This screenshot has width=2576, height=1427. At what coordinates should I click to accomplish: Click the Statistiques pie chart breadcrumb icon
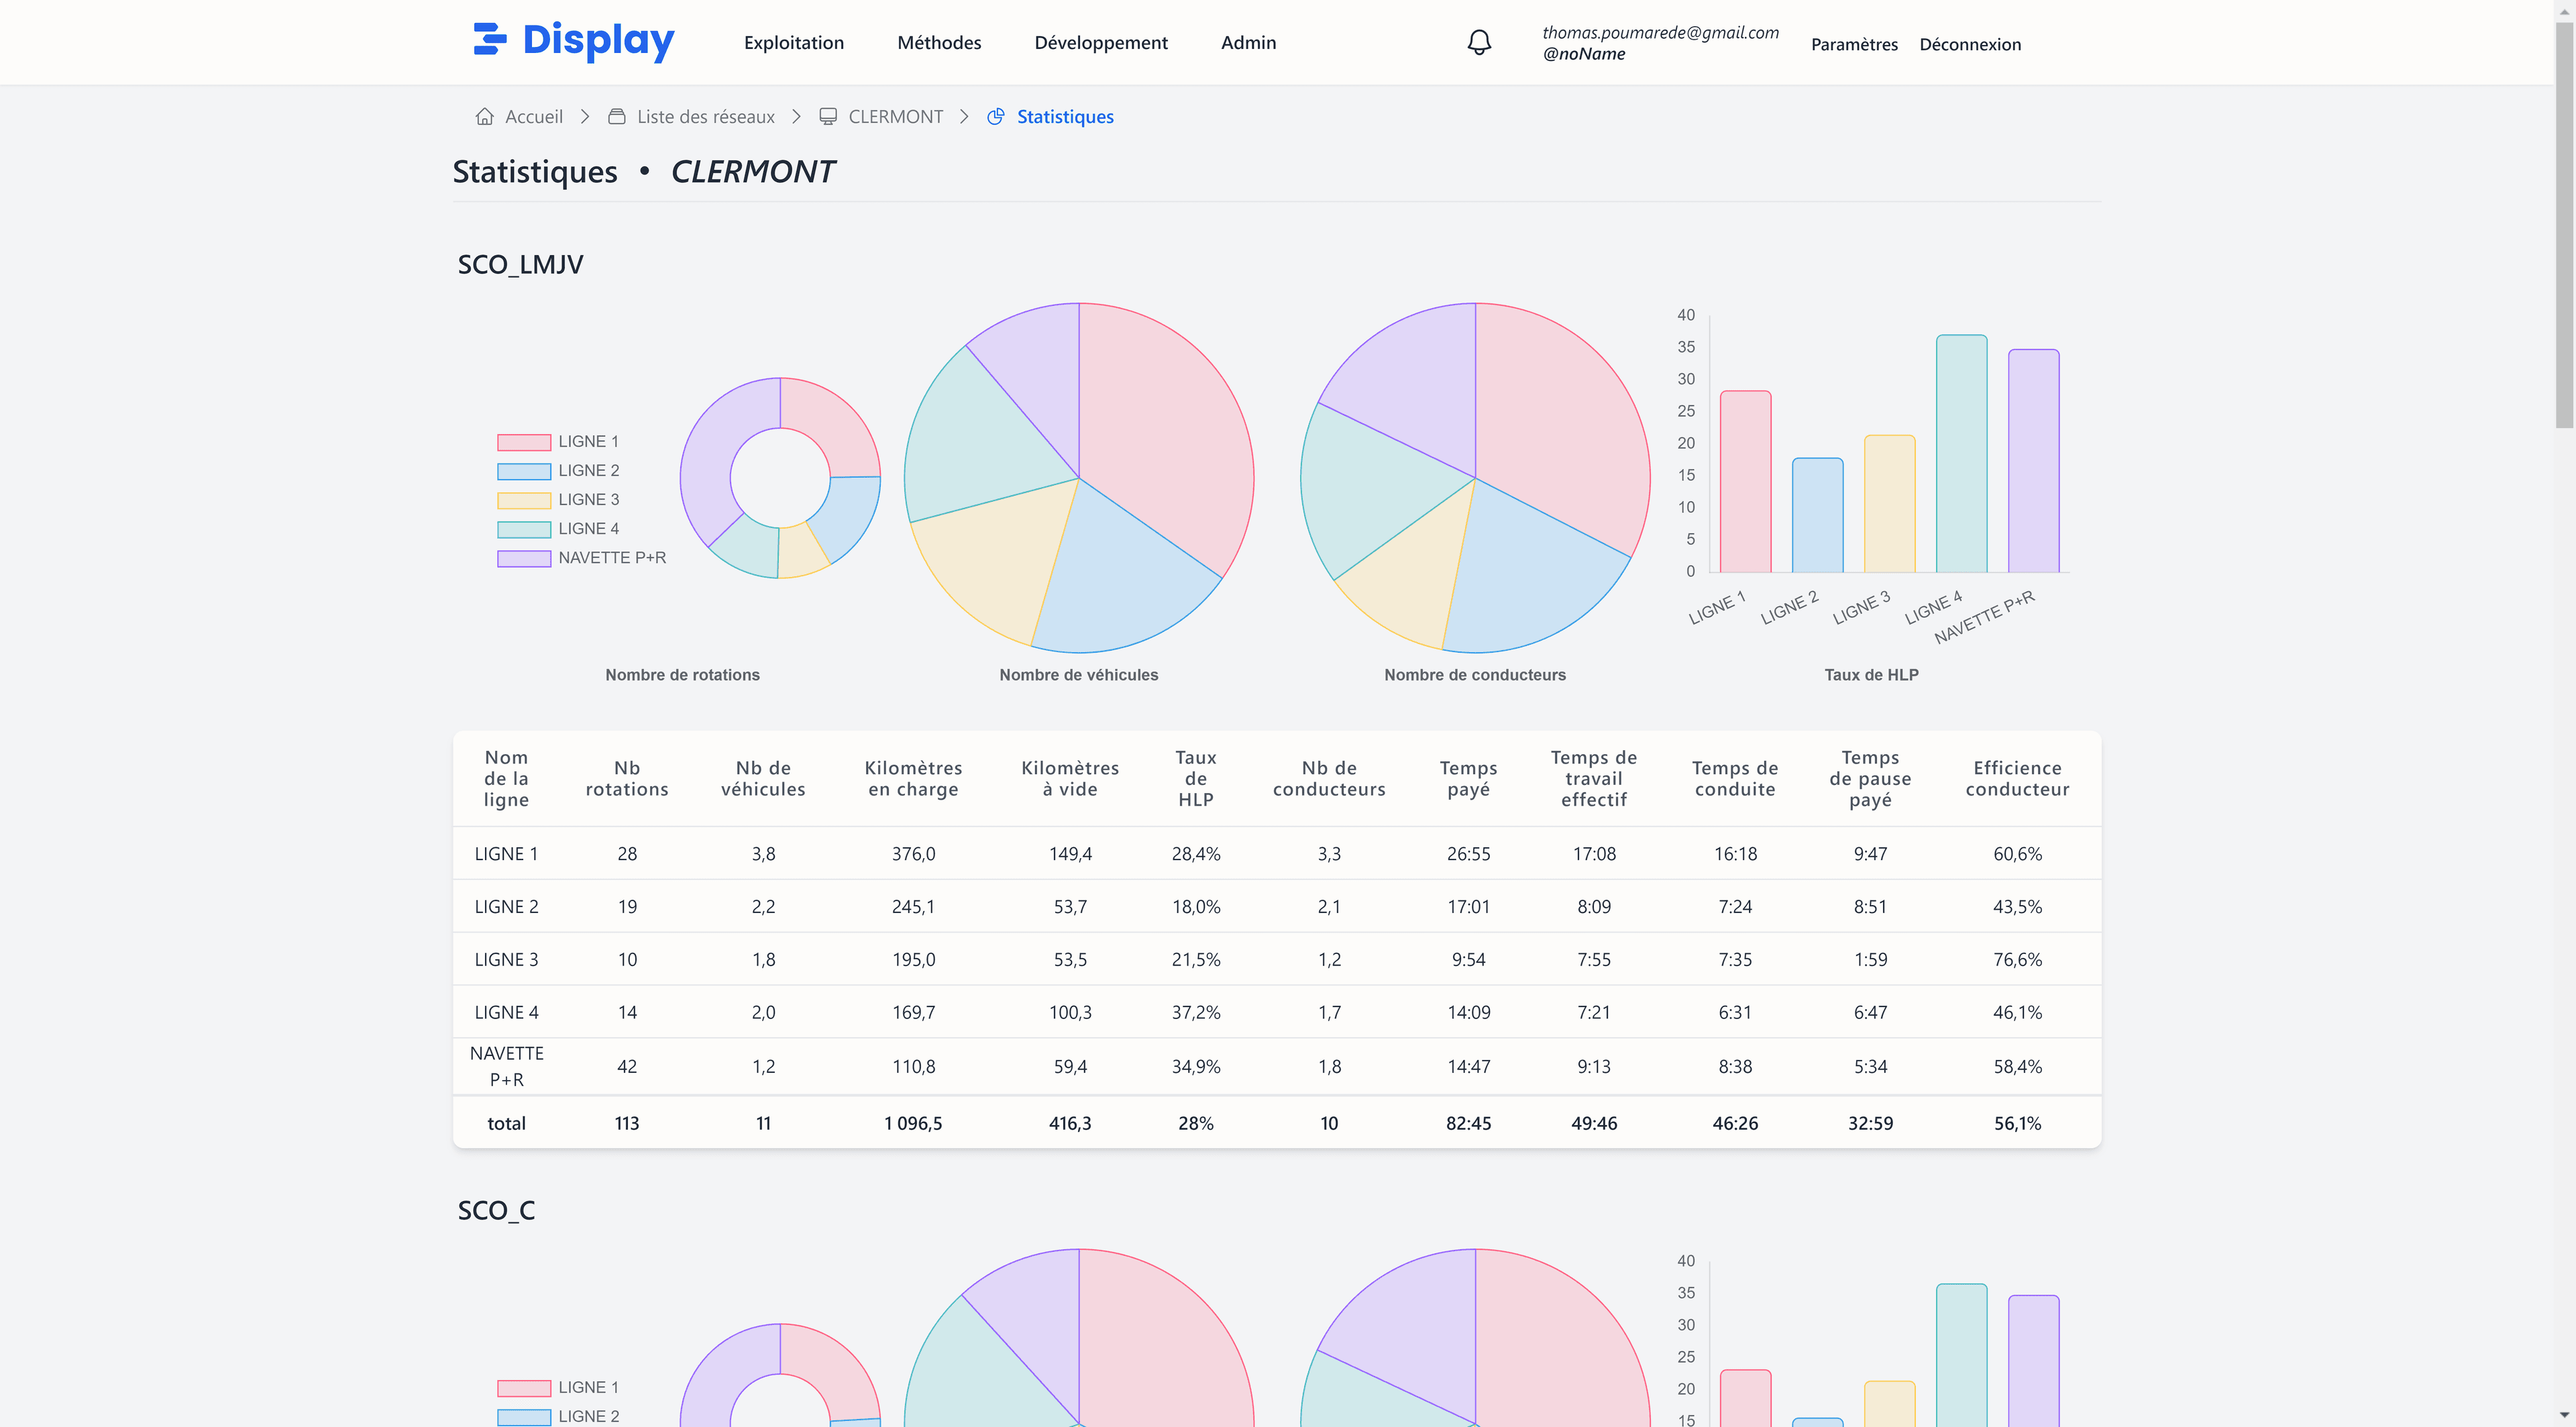pos(996,116)
